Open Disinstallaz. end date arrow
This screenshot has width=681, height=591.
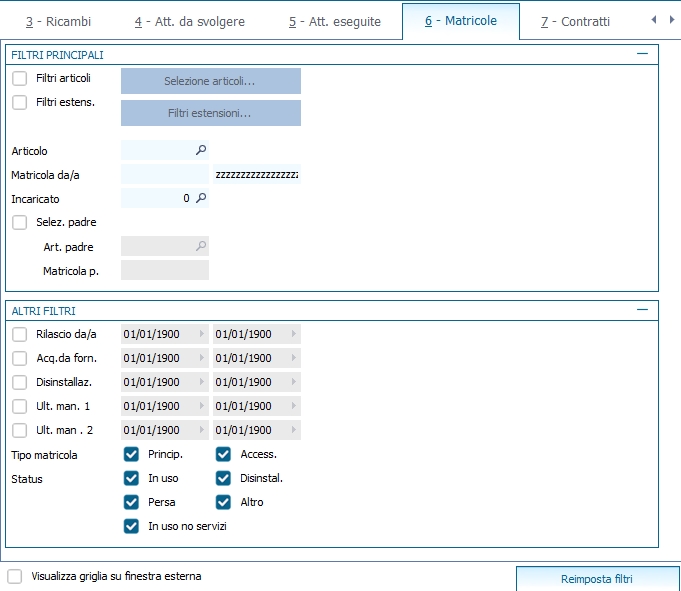point(294,381)
